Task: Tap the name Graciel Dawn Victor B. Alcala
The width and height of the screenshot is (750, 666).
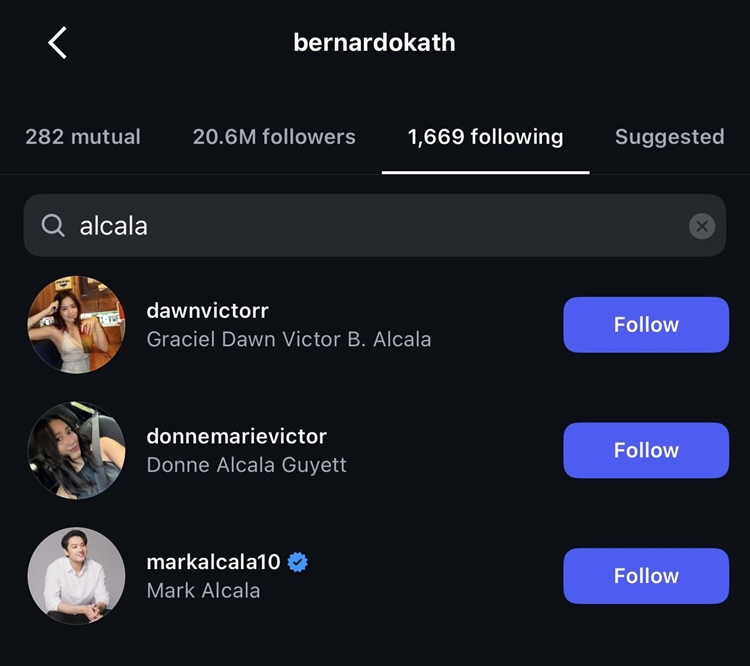Action: (x=289, y=340)
